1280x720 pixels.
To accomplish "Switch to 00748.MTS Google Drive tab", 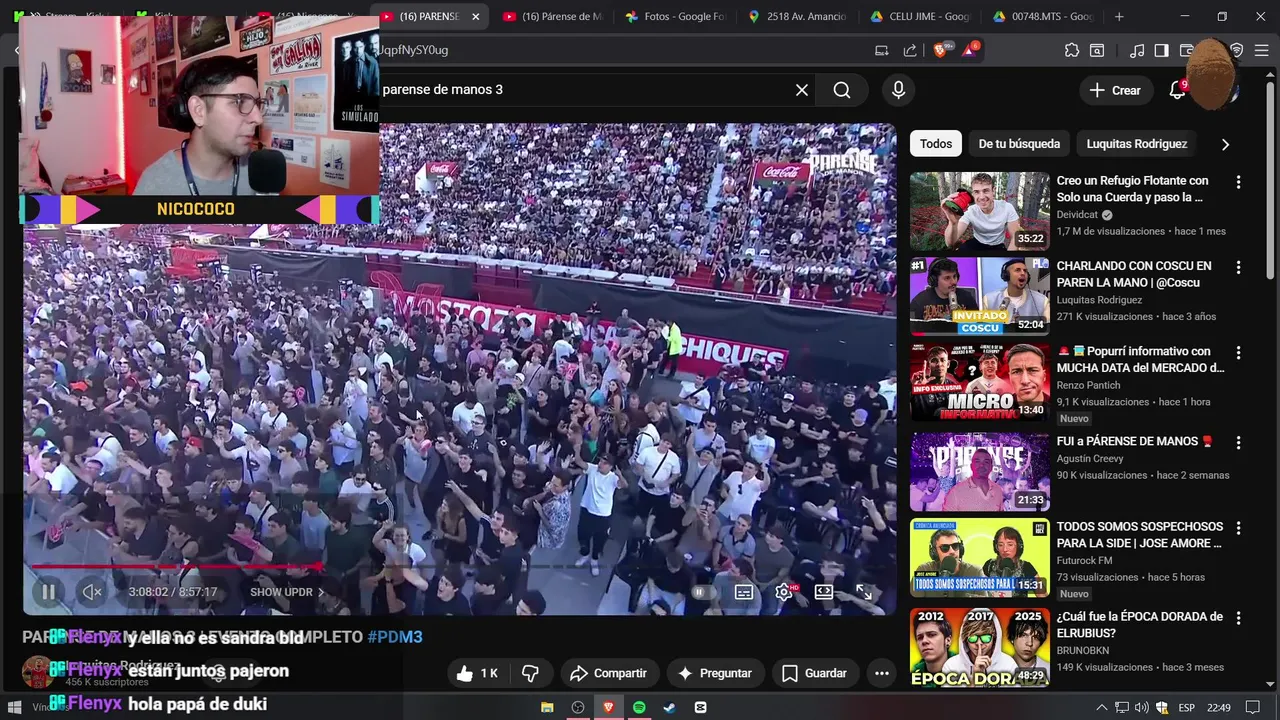I will pos(1042,17).
